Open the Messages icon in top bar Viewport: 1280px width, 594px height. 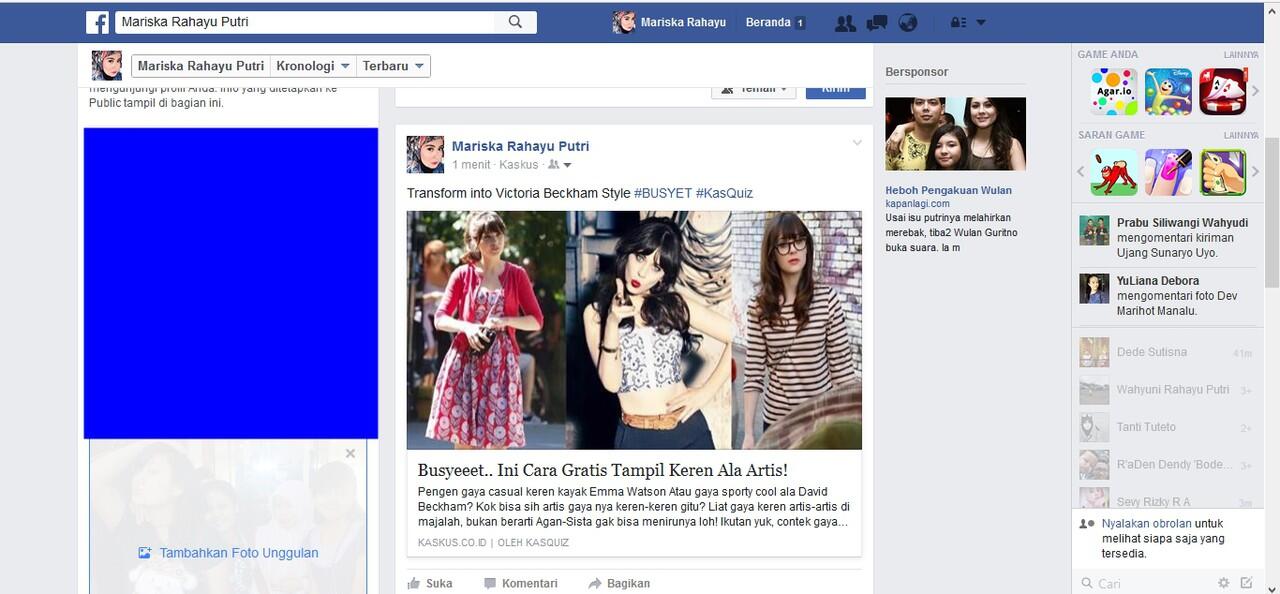coord(877,22)
